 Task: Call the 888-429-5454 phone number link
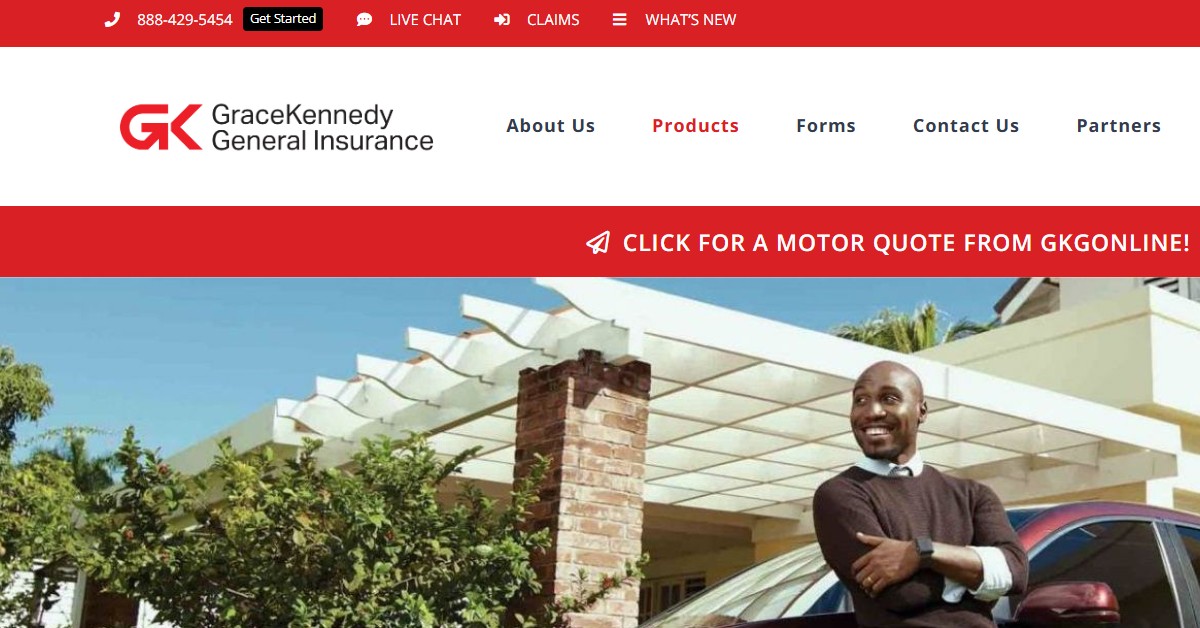pos(185,20)
